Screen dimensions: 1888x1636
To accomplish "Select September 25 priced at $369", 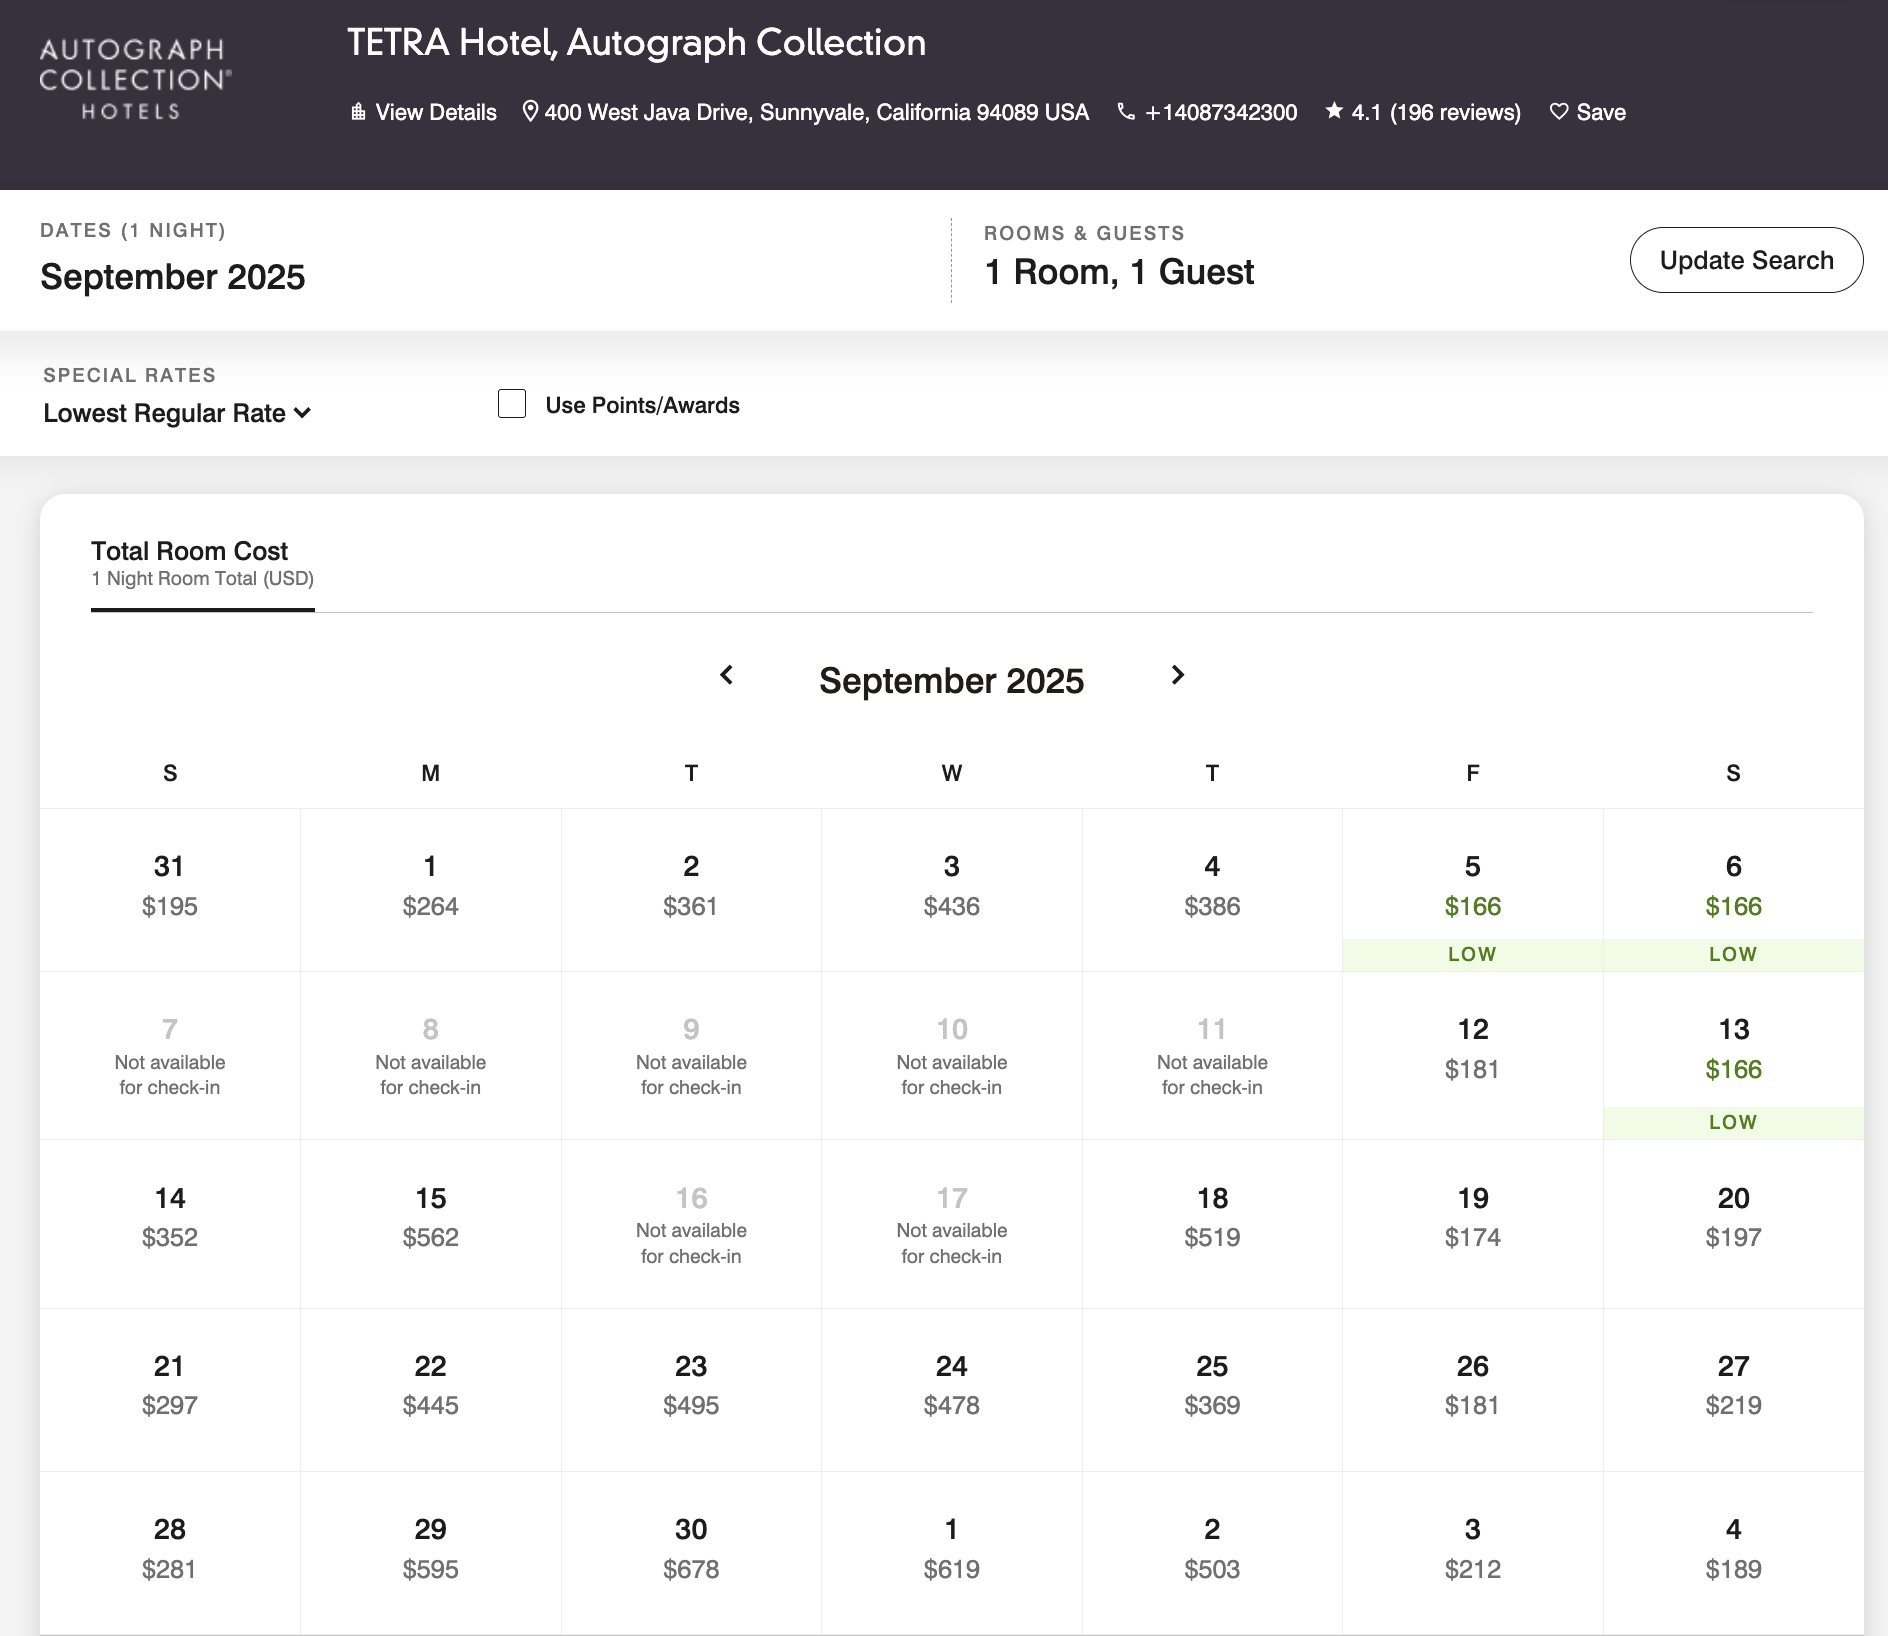I will 1212,1390.
